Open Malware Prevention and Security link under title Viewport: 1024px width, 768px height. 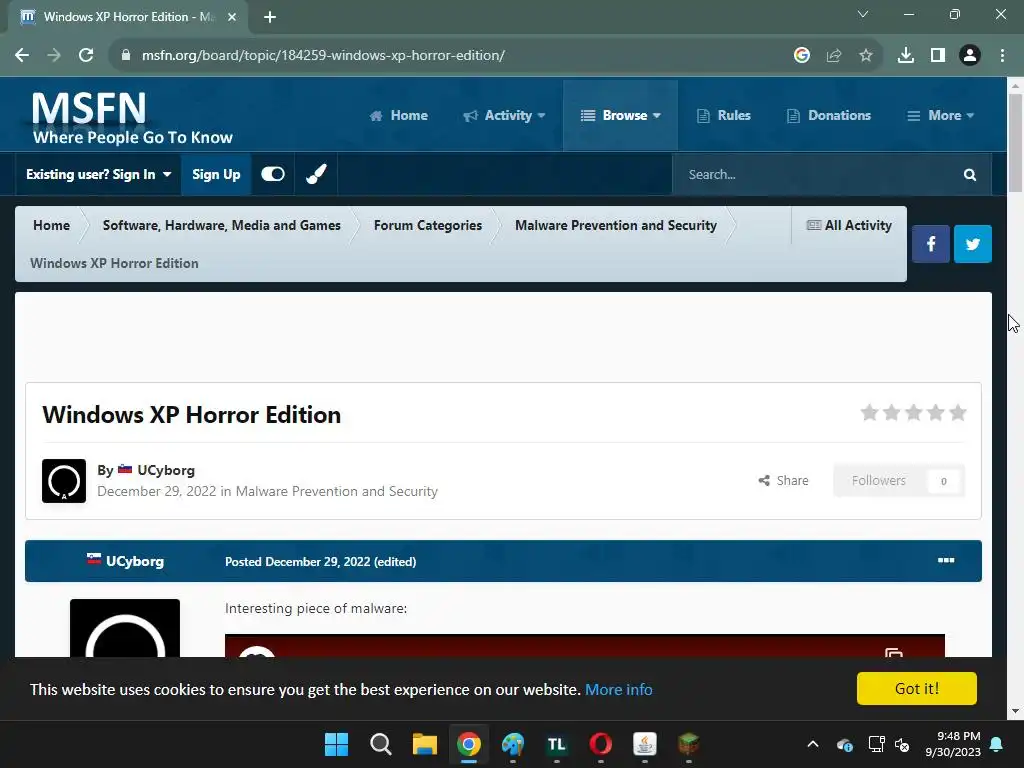pos(336,491)
